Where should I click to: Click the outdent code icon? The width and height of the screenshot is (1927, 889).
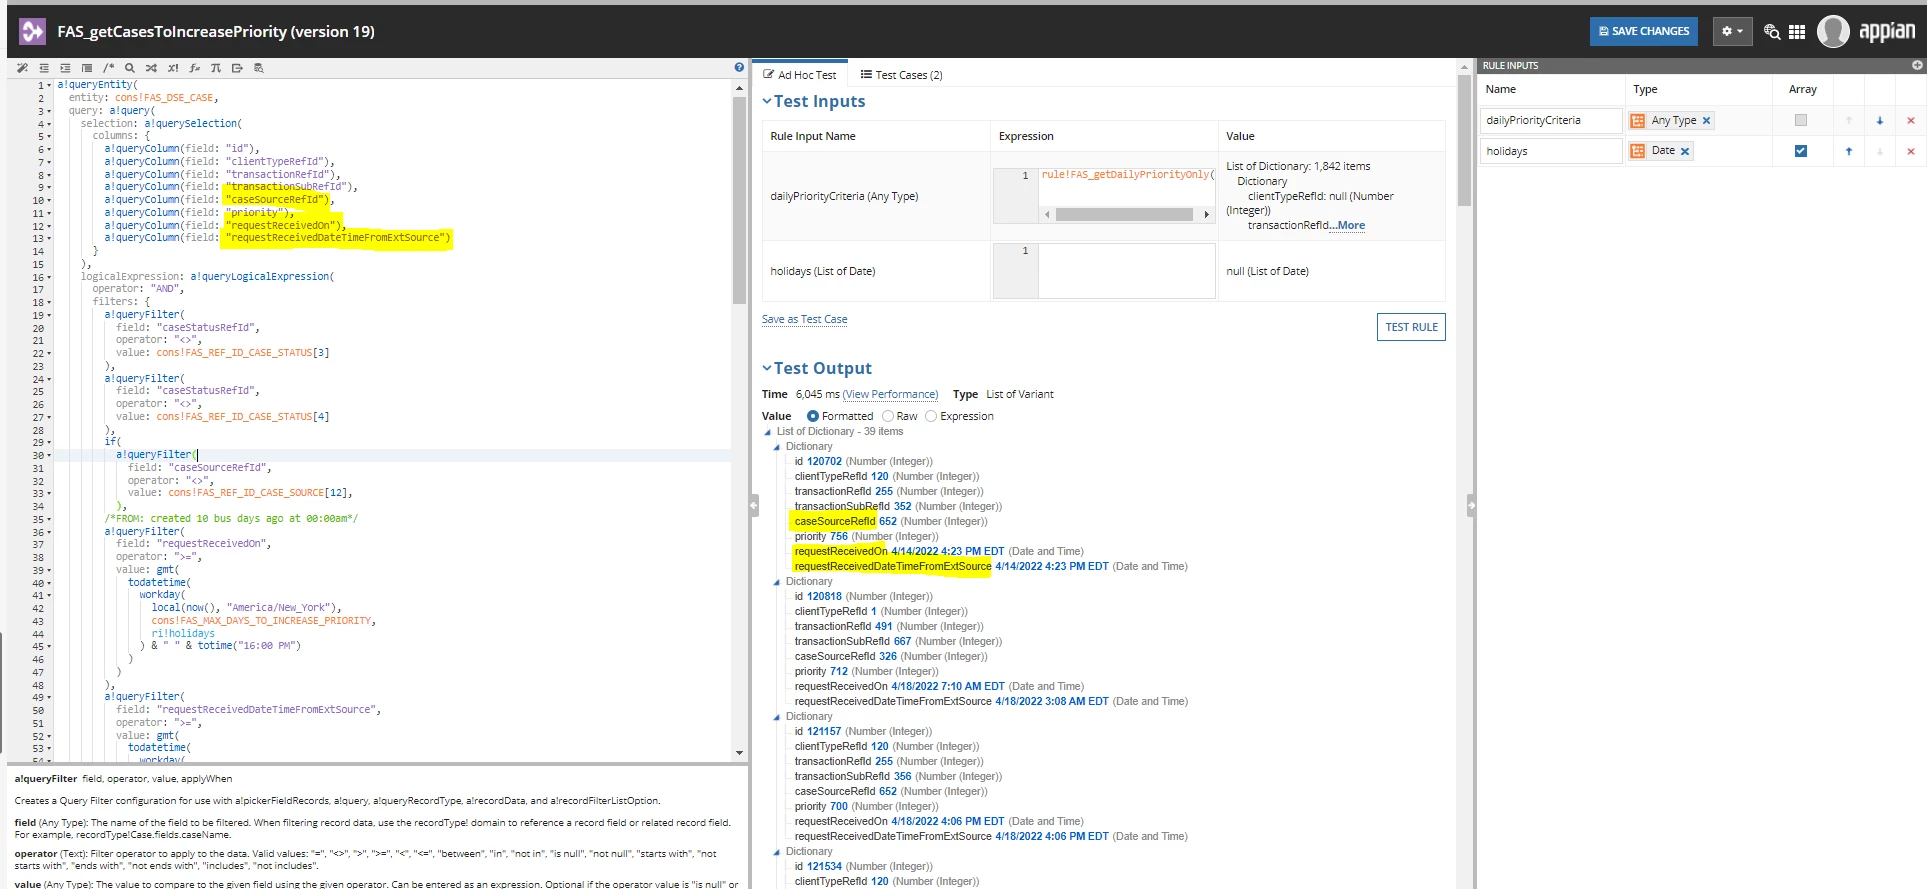(44, 68)
